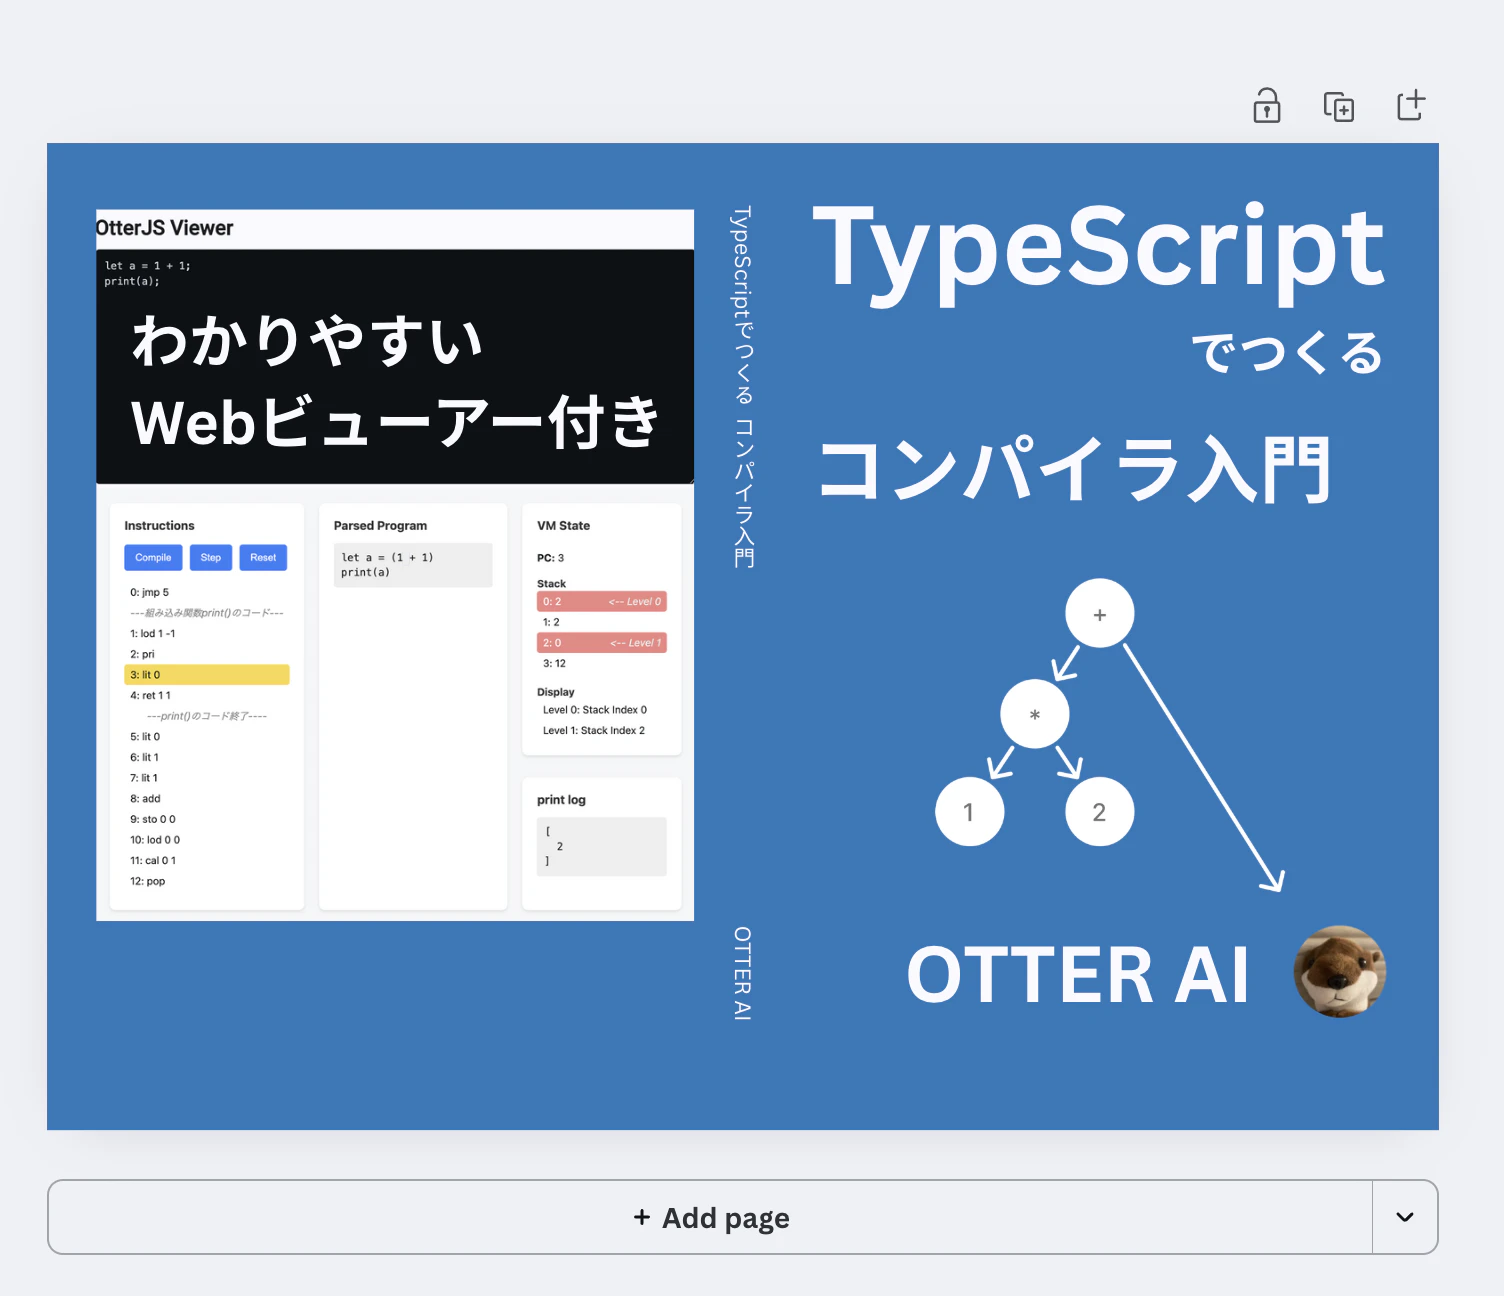Image resolution: width=1504 pixels, height=1296 pixels.
Task: Select the circle node labeled 1
Action: 969,811
